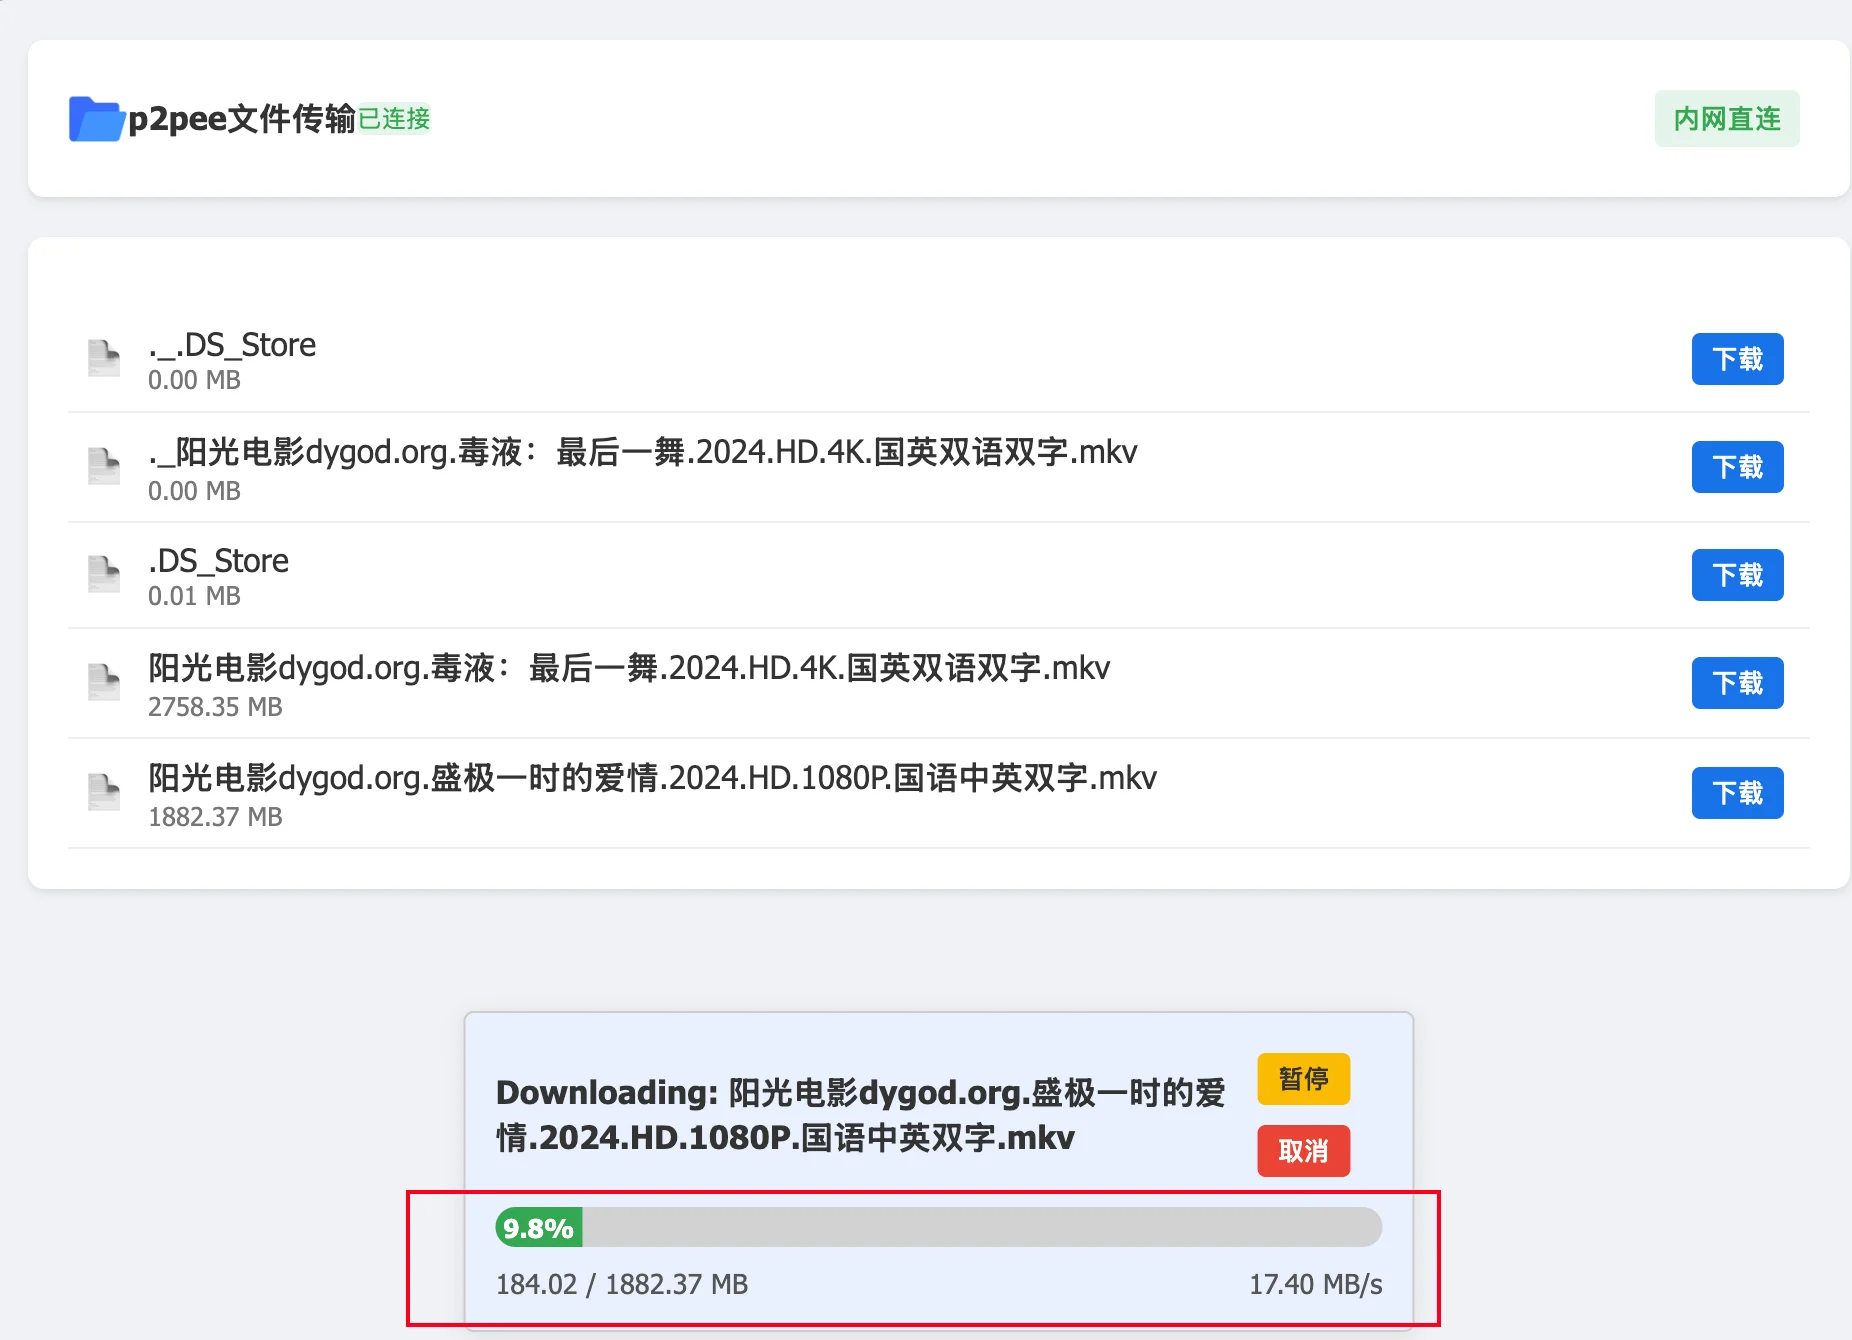The image size is (1852, 1340).
Task: Click the 17.40 MB/s speed text
Action: (x=1315, y=1284)
